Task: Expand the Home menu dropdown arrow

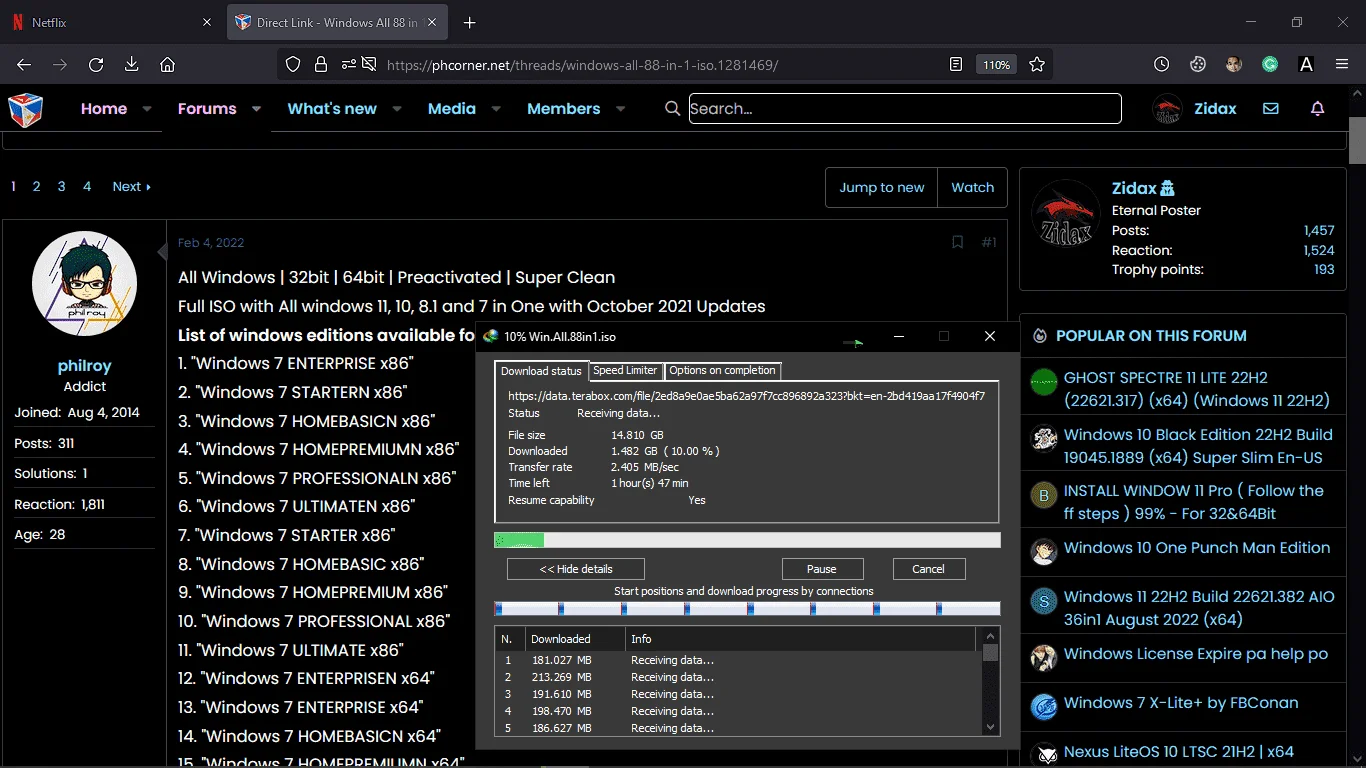Action: click(x=147, y=109)
